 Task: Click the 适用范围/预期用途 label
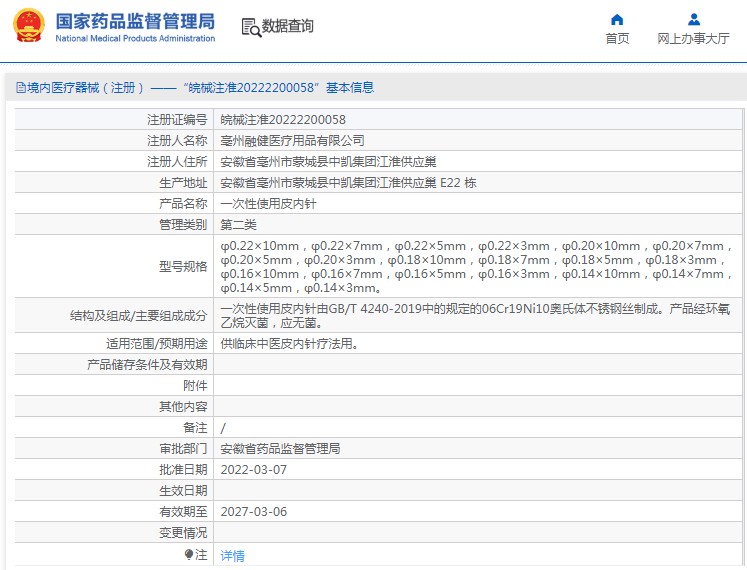pyautogui.click(x=157, y=344)
